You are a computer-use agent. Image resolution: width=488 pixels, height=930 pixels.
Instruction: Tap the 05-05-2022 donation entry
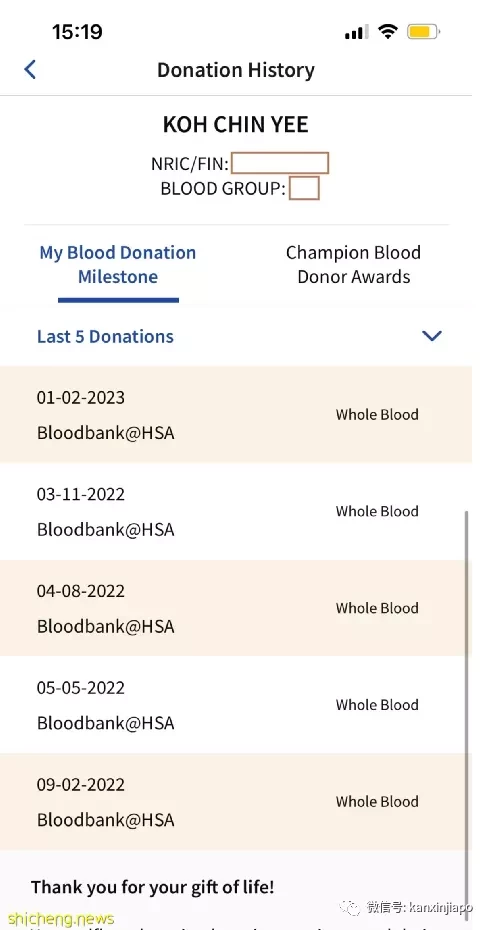[236, 705]
